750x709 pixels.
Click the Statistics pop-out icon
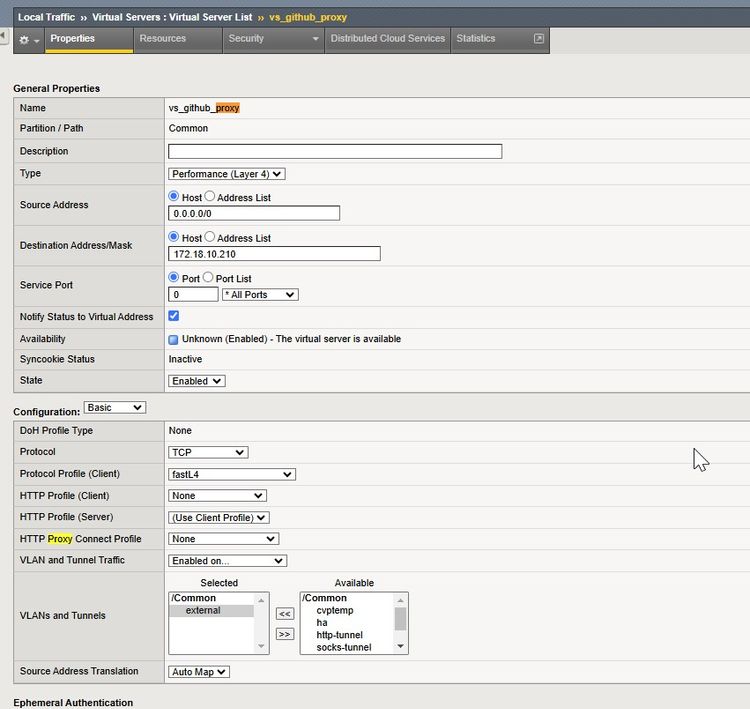tap(539, 39)
